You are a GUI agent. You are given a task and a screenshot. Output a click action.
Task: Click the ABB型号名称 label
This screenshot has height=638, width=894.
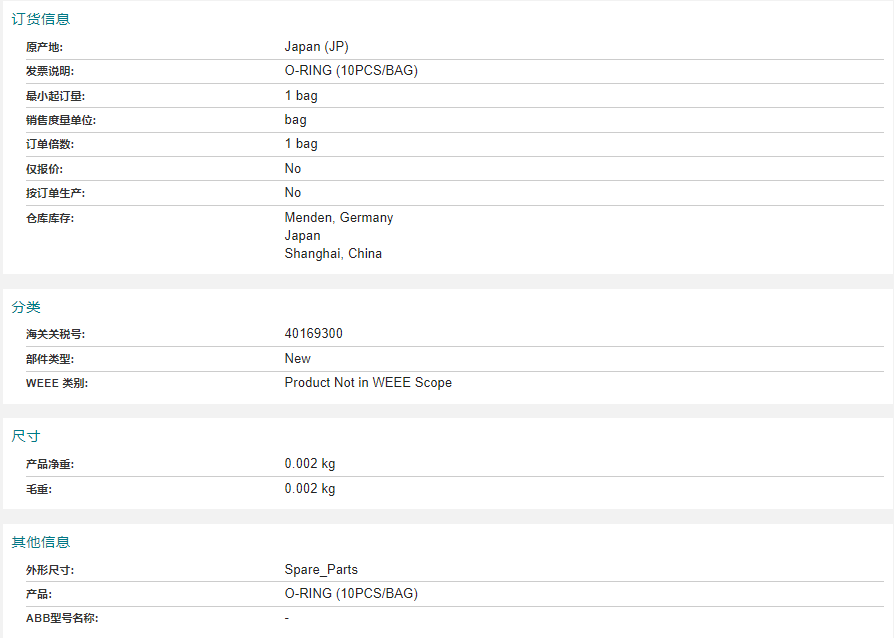(x=62, y=618)
